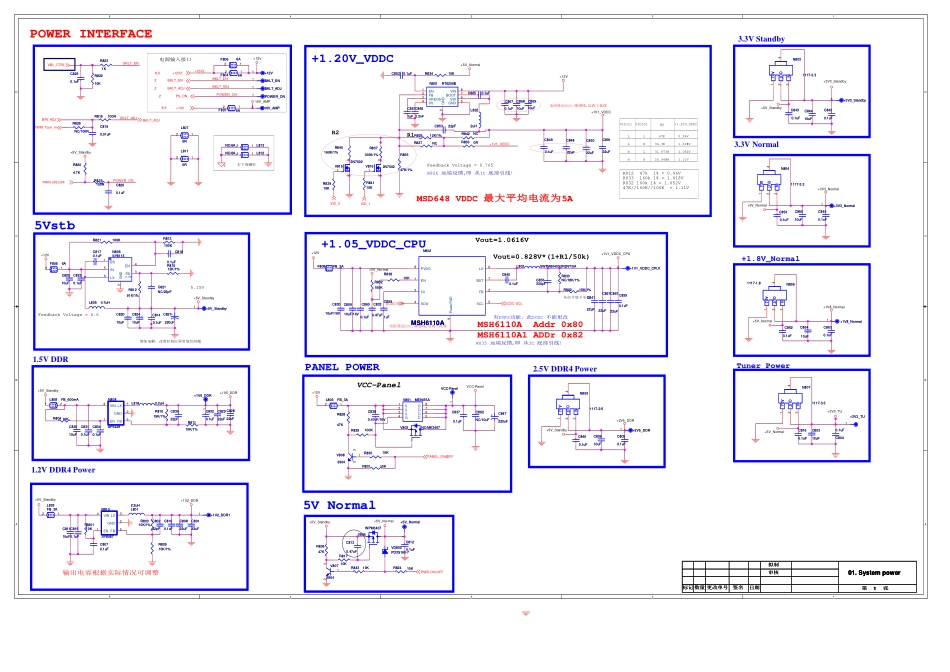This screenshot has height=672, width=950.
Task: Select the regulator symbol in Tuner Power
Action: 792,399
